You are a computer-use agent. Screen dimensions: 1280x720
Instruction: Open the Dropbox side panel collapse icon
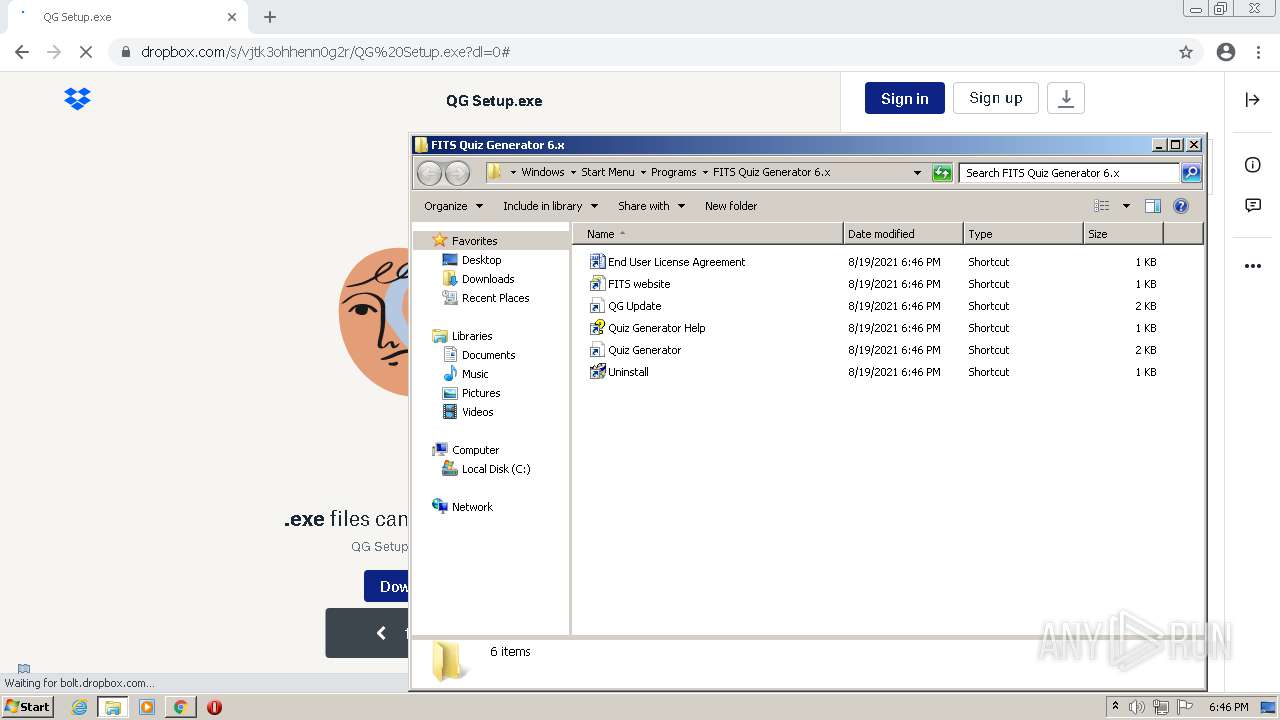[x=1252, y=99]
